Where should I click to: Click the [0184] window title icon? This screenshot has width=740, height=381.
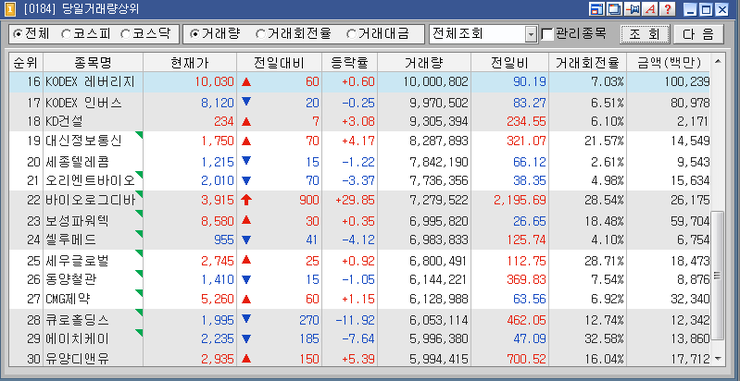9,9
